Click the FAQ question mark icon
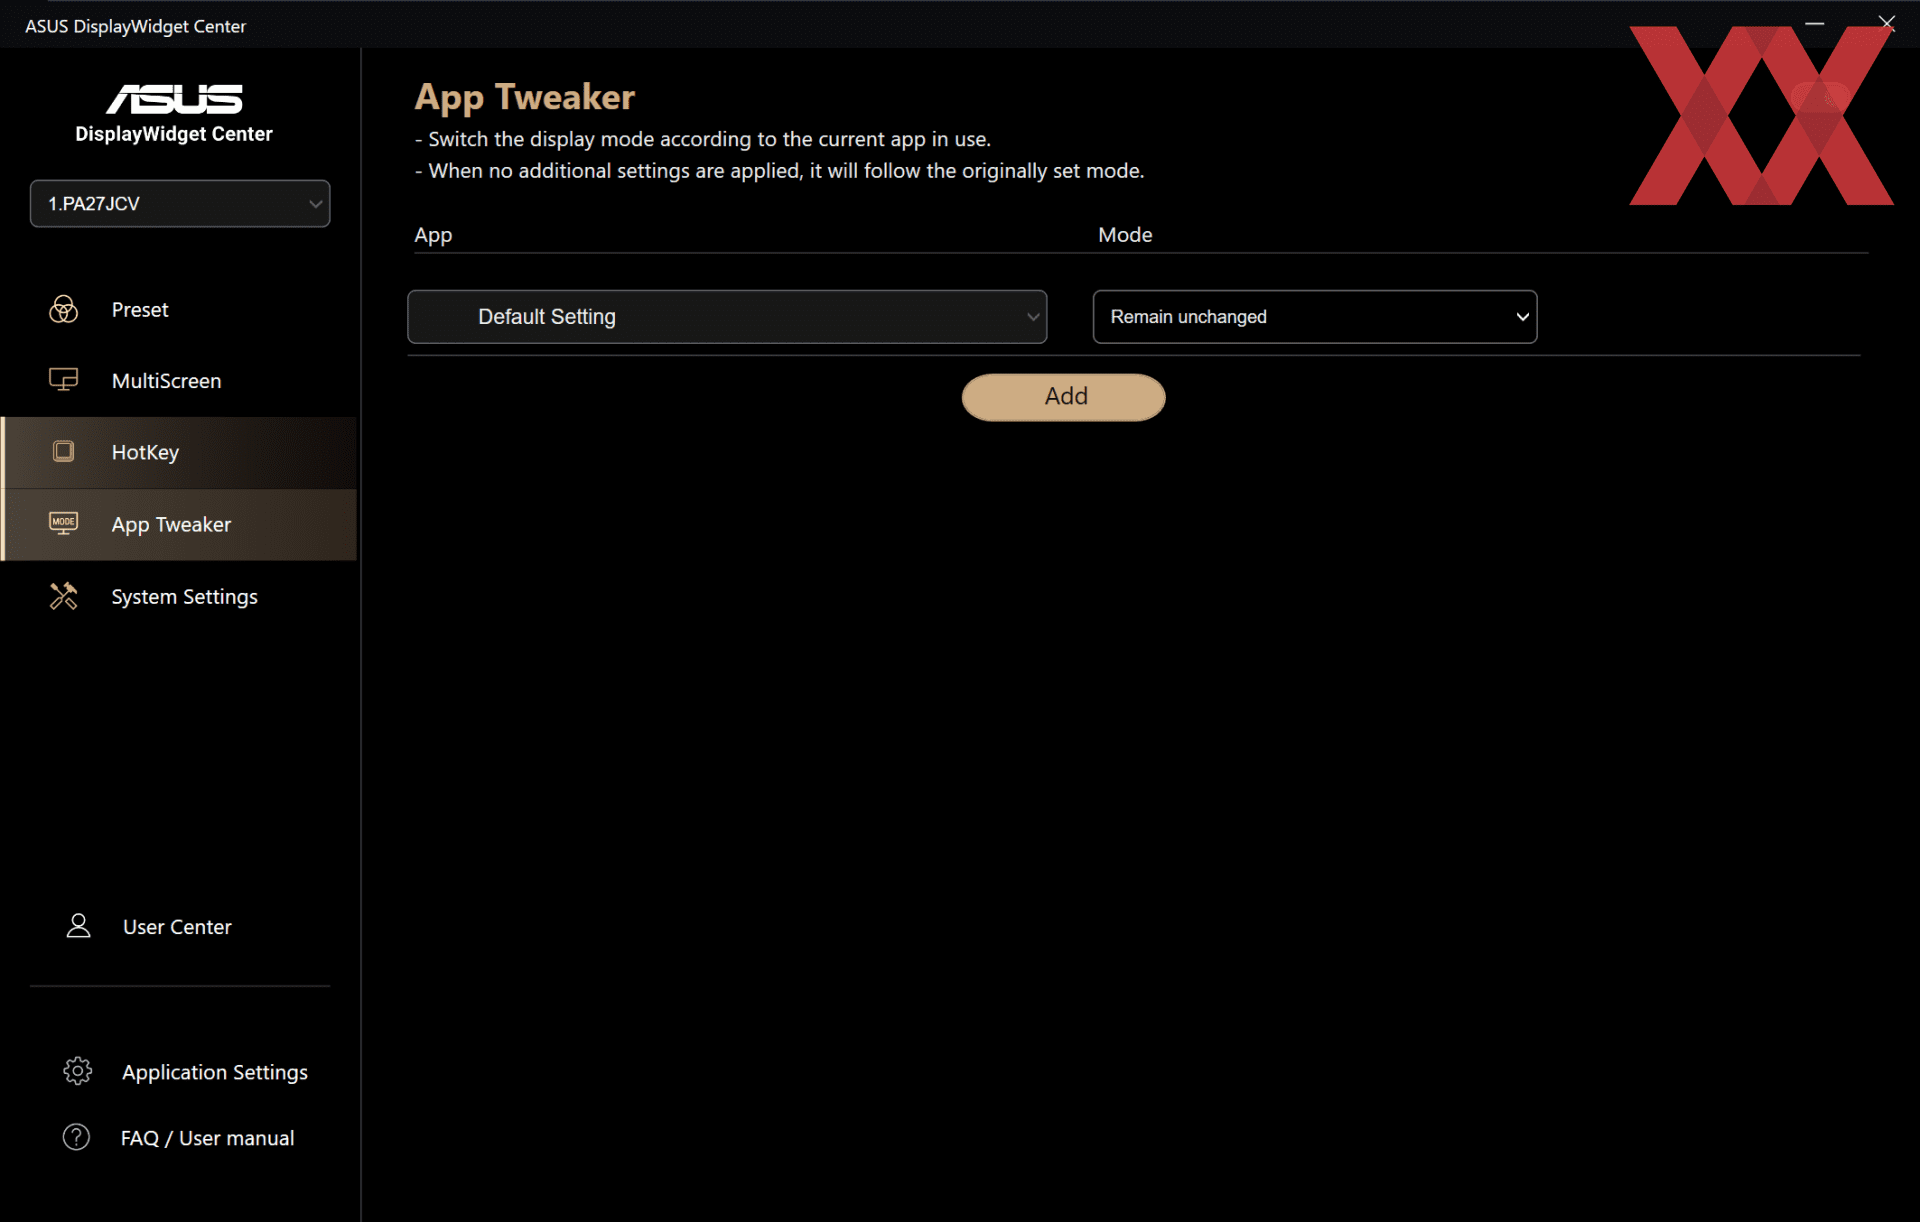 76,1137
